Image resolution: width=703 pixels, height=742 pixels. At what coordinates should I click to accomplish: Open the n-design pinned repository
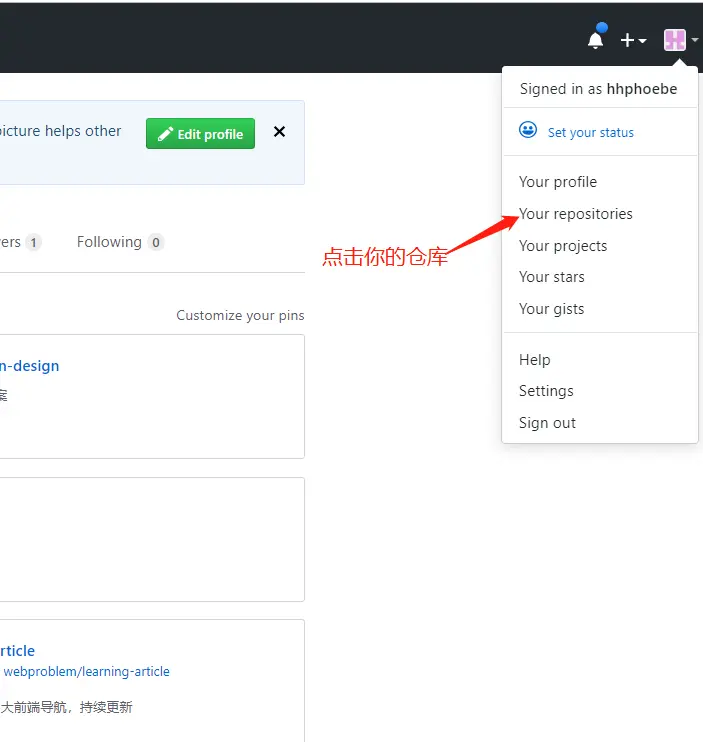pyautogui.click(x=29, y=366)
